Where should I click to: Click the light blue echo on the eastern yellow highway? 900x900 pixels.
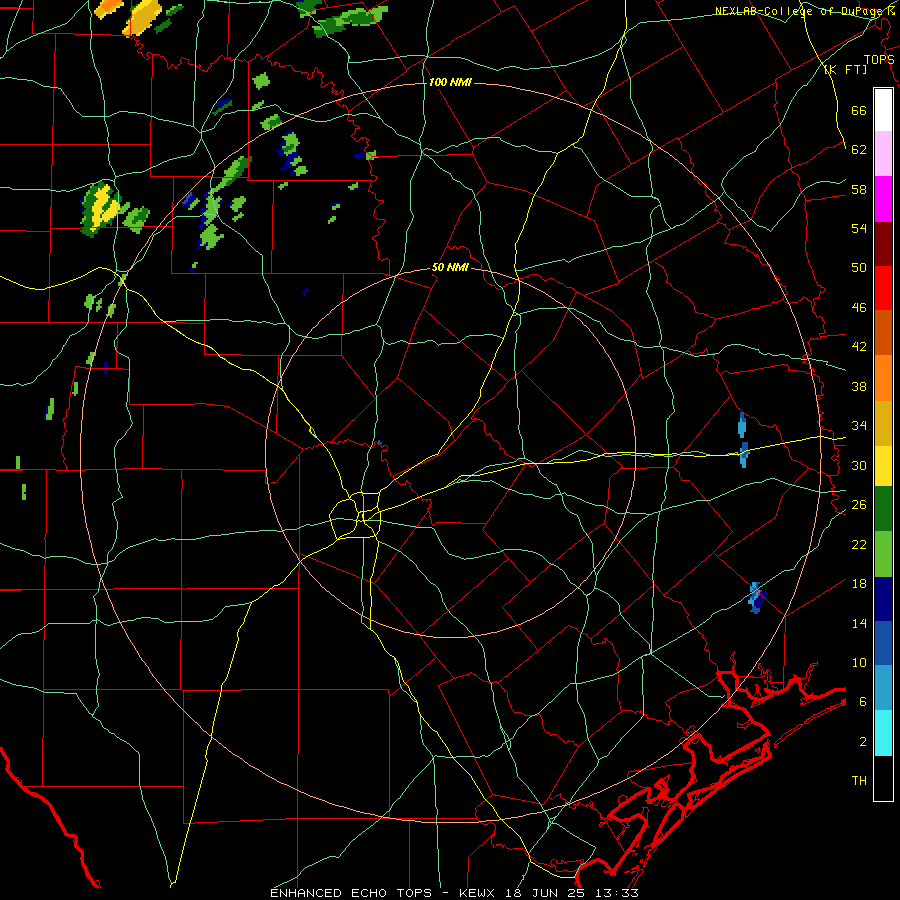pos(744,455)
